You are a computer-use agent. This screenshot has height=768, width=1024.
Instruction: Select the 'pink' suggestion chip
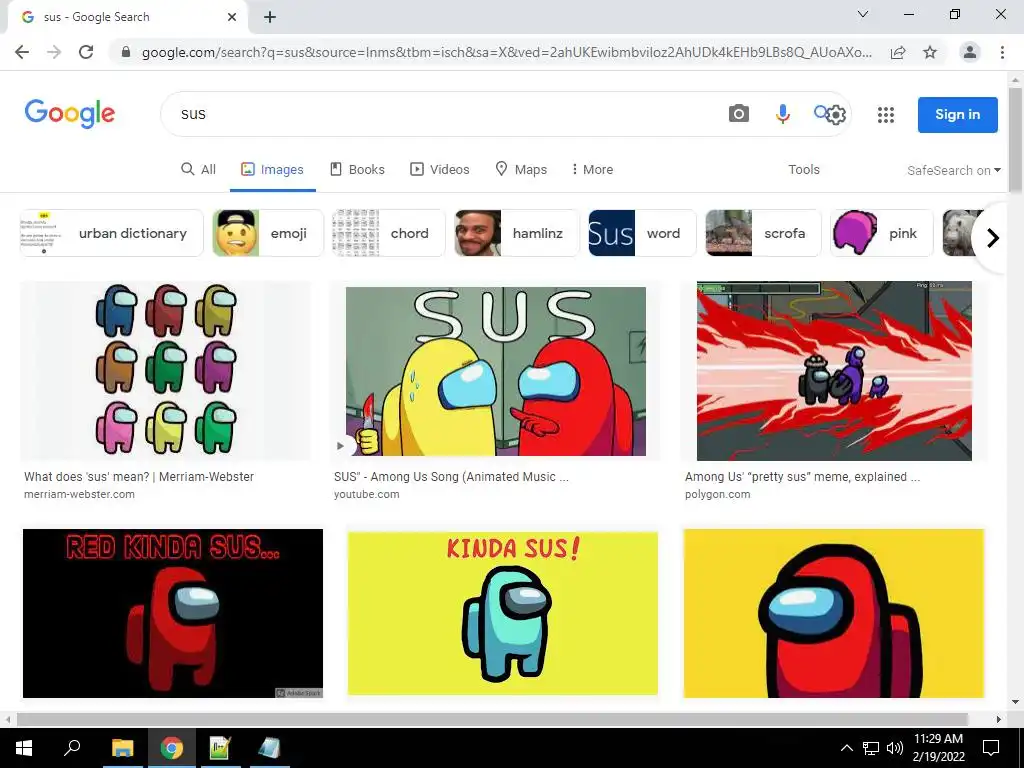click(882, 233)
